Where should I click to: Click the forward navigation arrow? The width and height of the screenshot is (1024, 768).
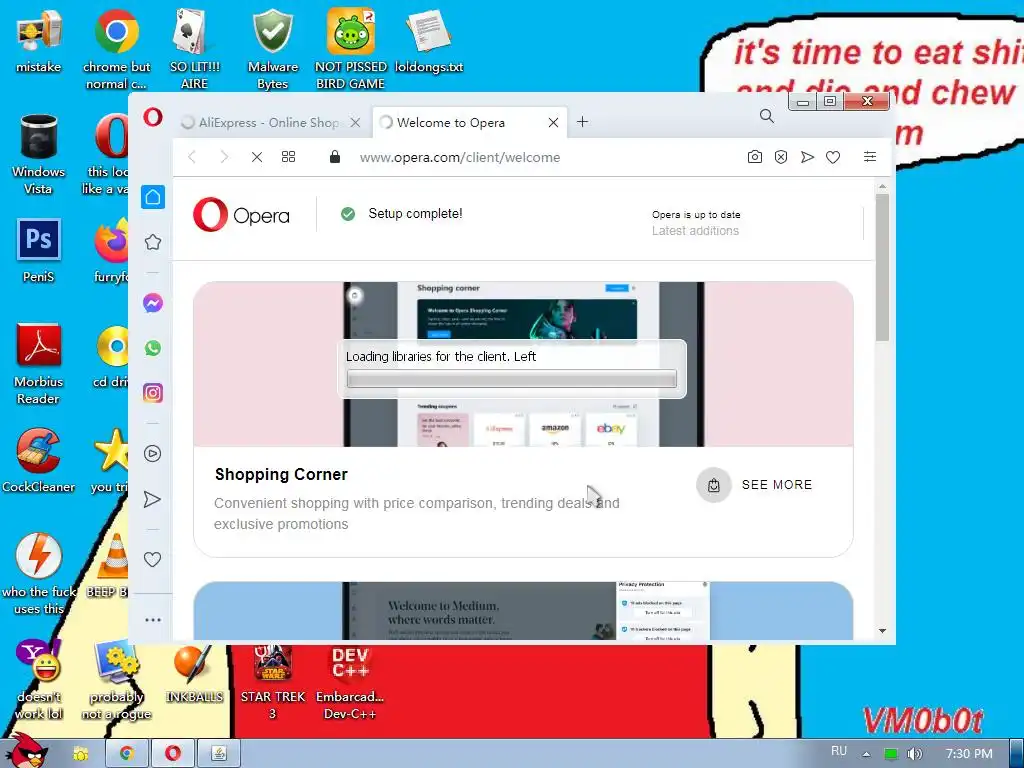pyautogui.click(x=224, y=157)
